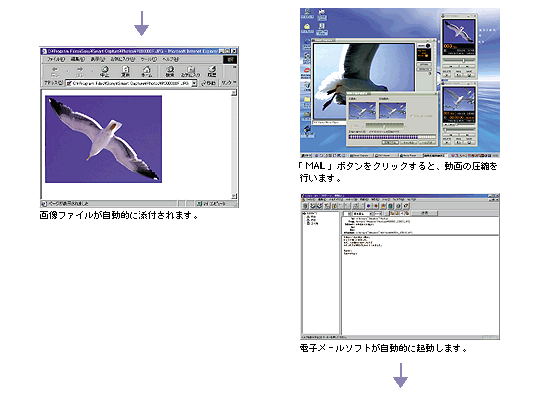This screenshot has height=396, width=540.
Task: Click the Back arrow in Internet Explorer toolbar
Action: [54, 71]
